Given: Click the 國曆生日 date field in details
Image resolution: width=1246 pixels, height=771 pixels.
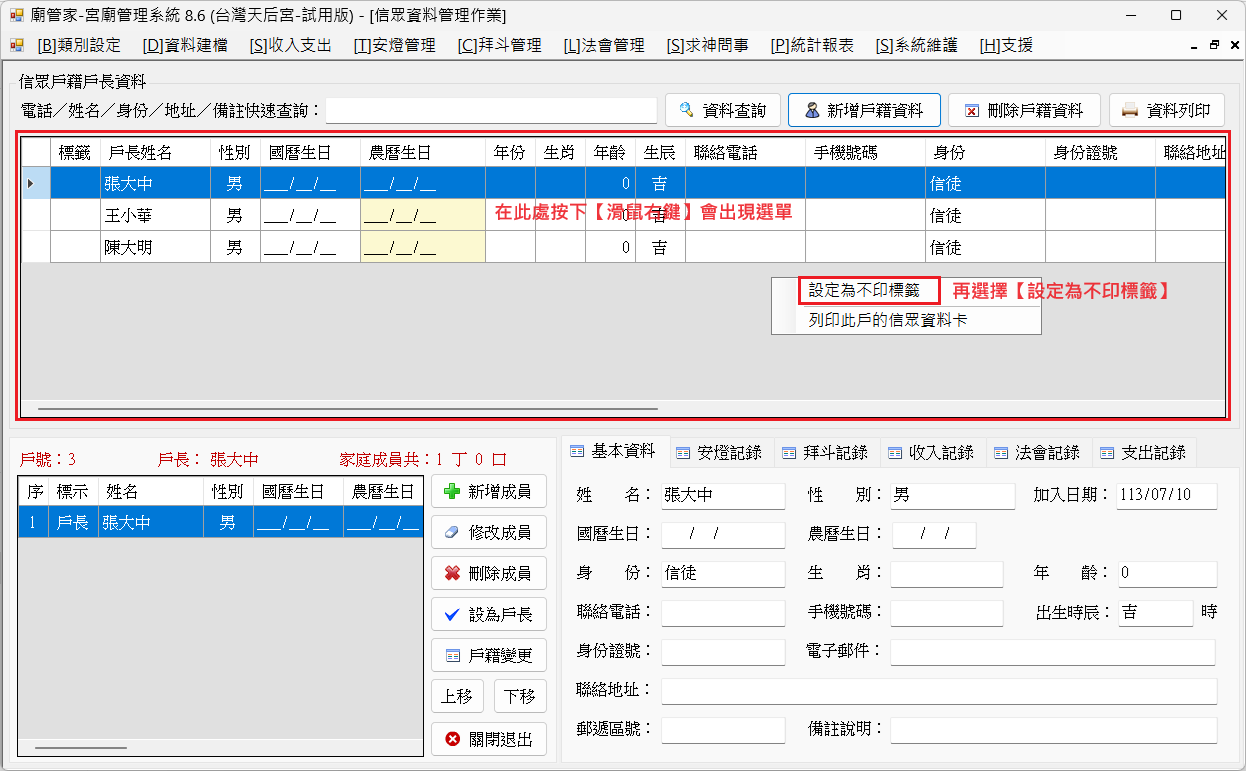Looking at the screenshot, I should pos(723,535).
